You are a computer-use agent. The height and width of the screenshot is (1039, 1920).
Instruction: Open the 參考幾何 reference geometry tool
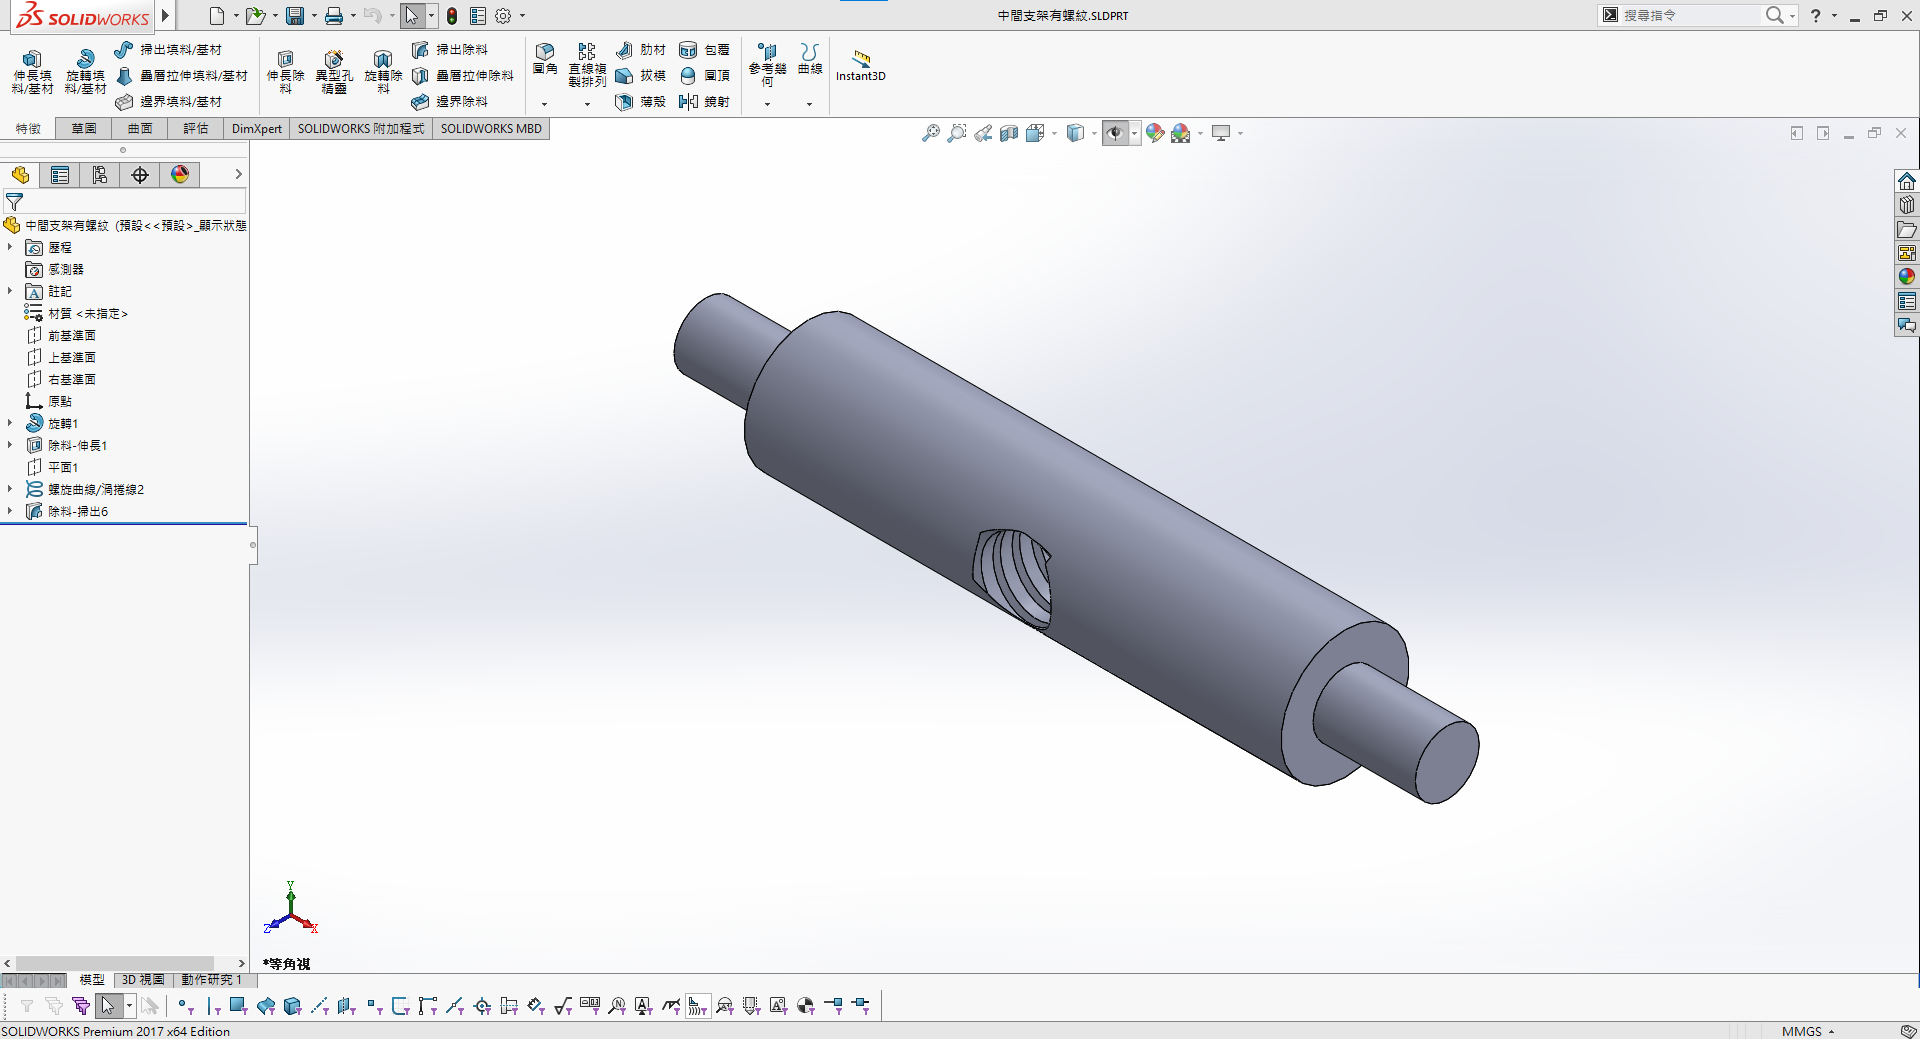tap(767, 65)
